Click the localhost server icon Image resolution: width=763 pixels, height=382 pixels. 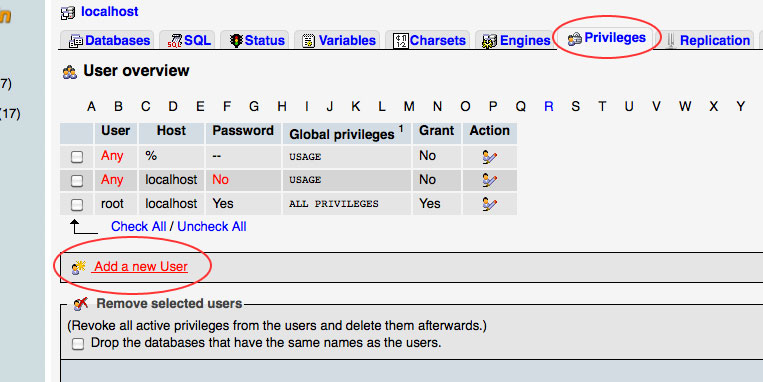pyautogui.click(x=68, y=13)
